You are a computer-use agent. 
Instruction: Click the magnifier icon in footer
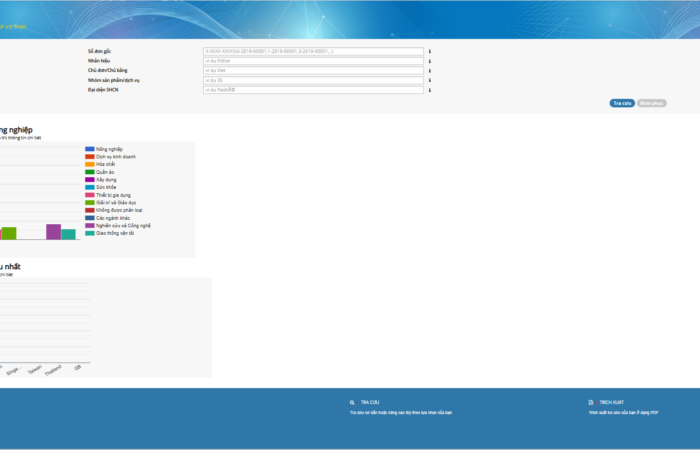coord(352,403)
